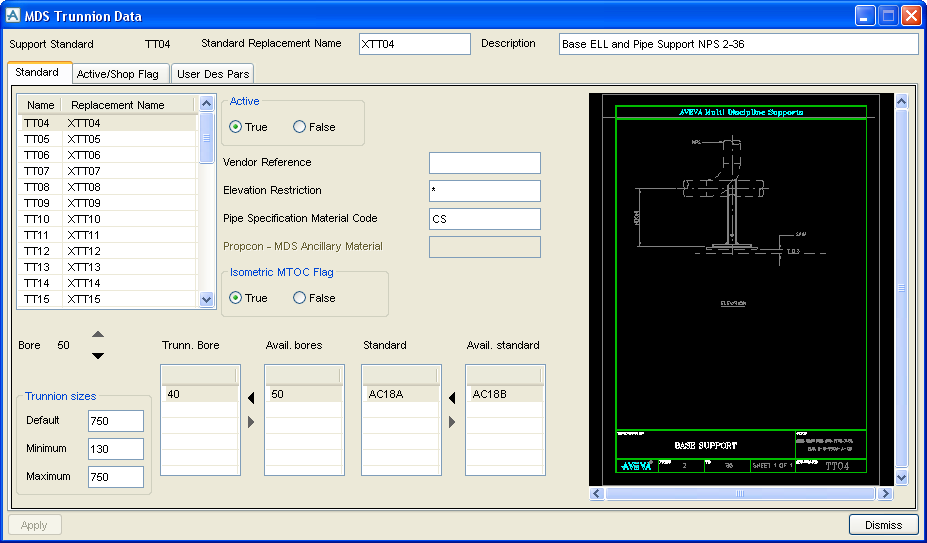This screenshot has height=543, width=927.
Task: Open the Active/Shop Flag tab
Action: pos(121,74)
